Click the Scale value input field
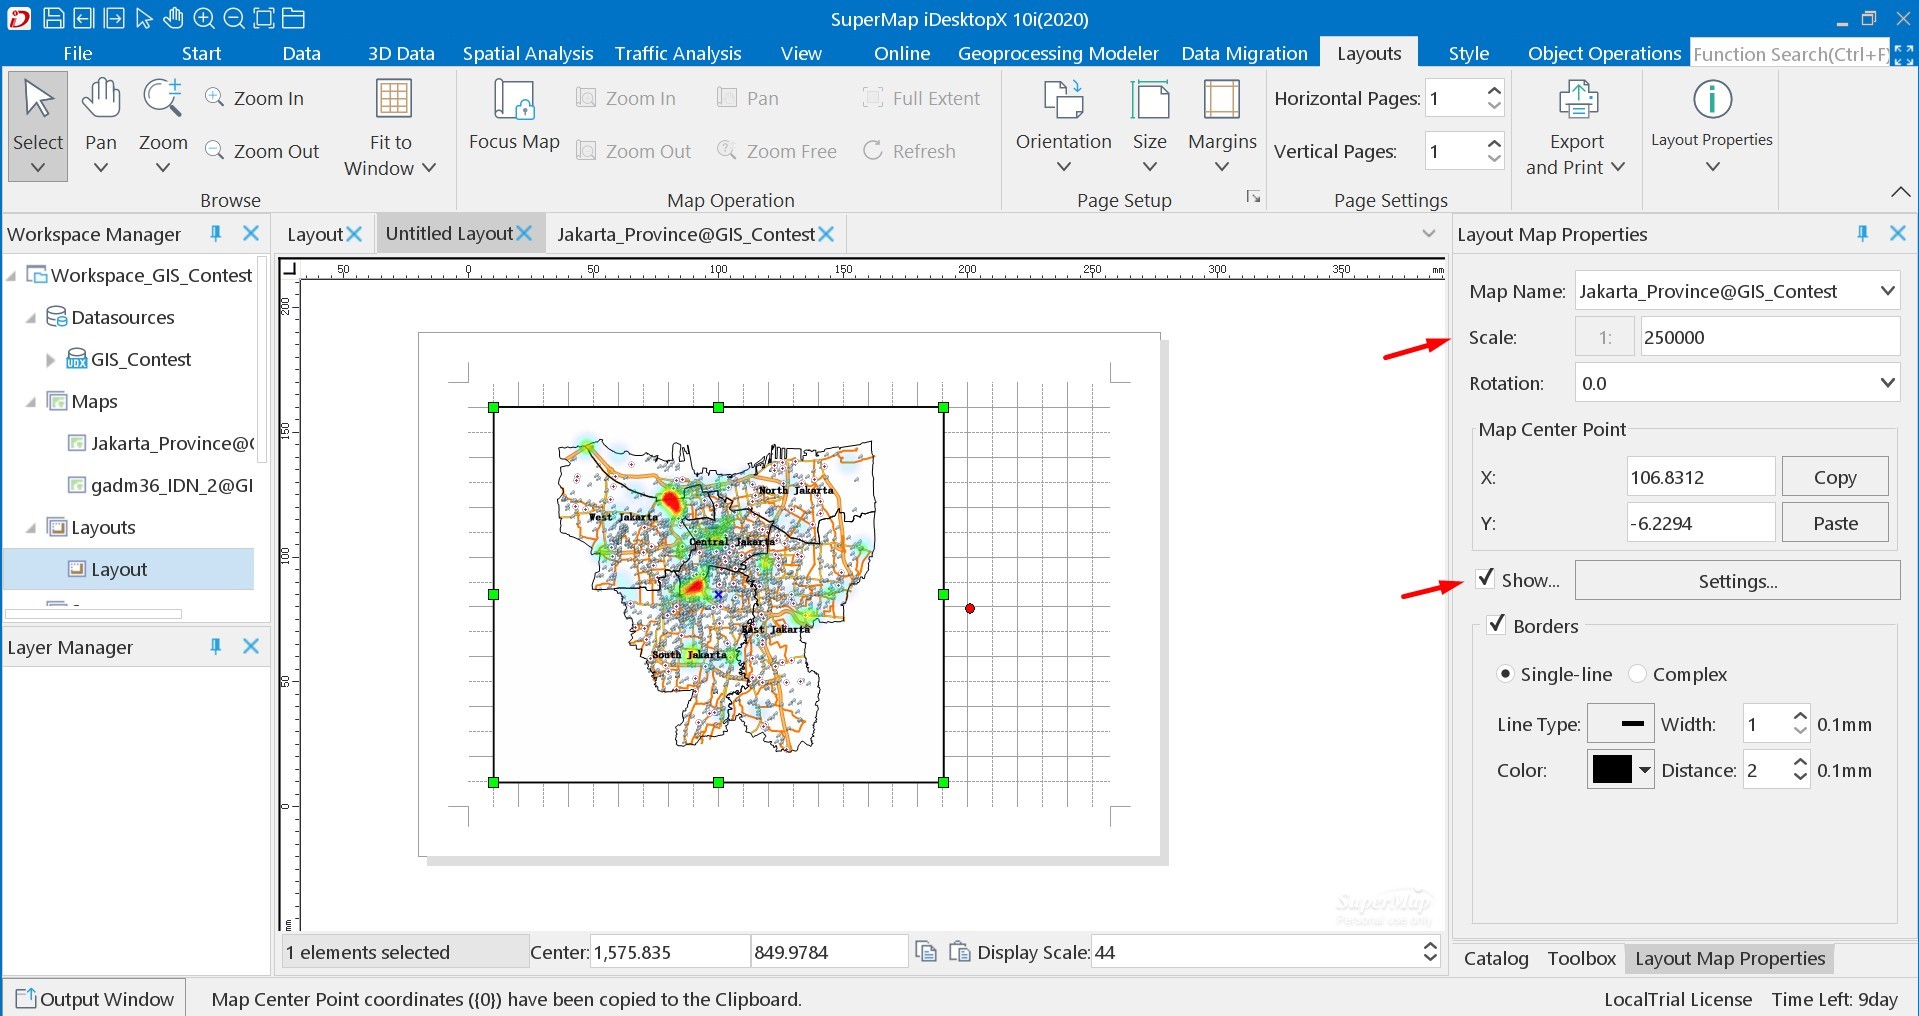 coord(1770,337)
